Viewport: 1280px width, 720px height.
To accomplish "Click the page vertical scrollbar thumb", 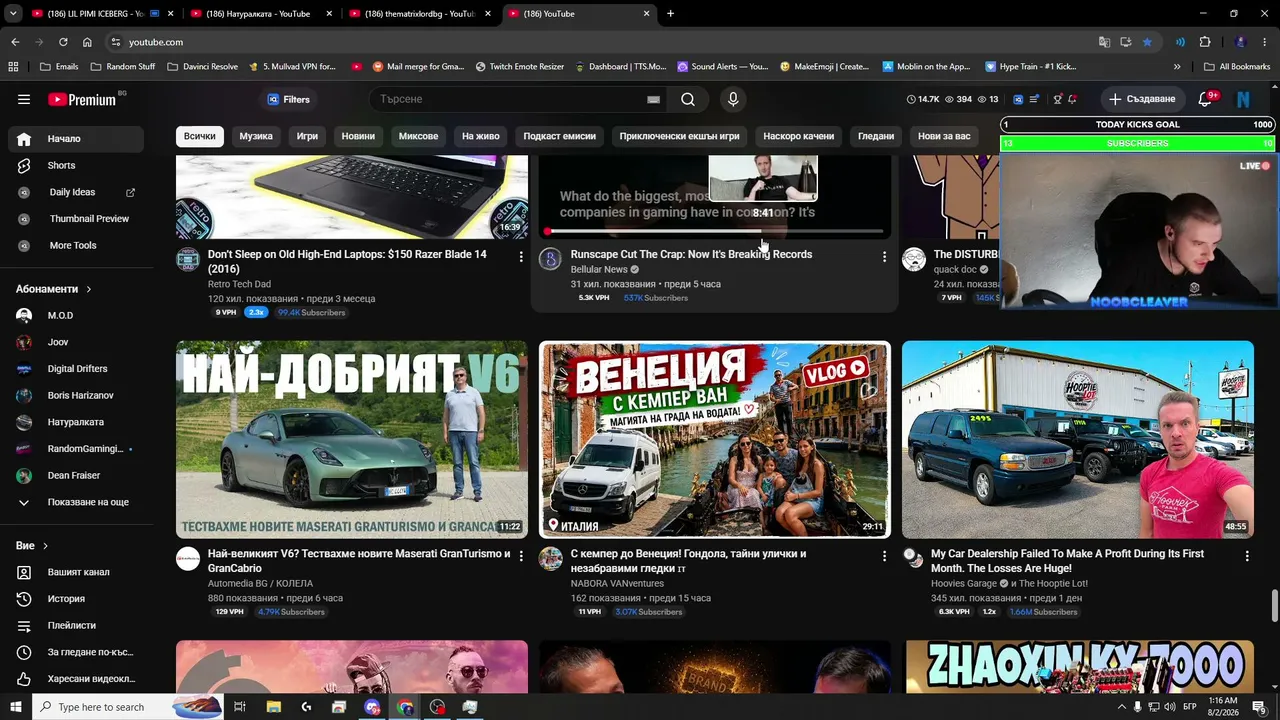I will (1274, 605).
